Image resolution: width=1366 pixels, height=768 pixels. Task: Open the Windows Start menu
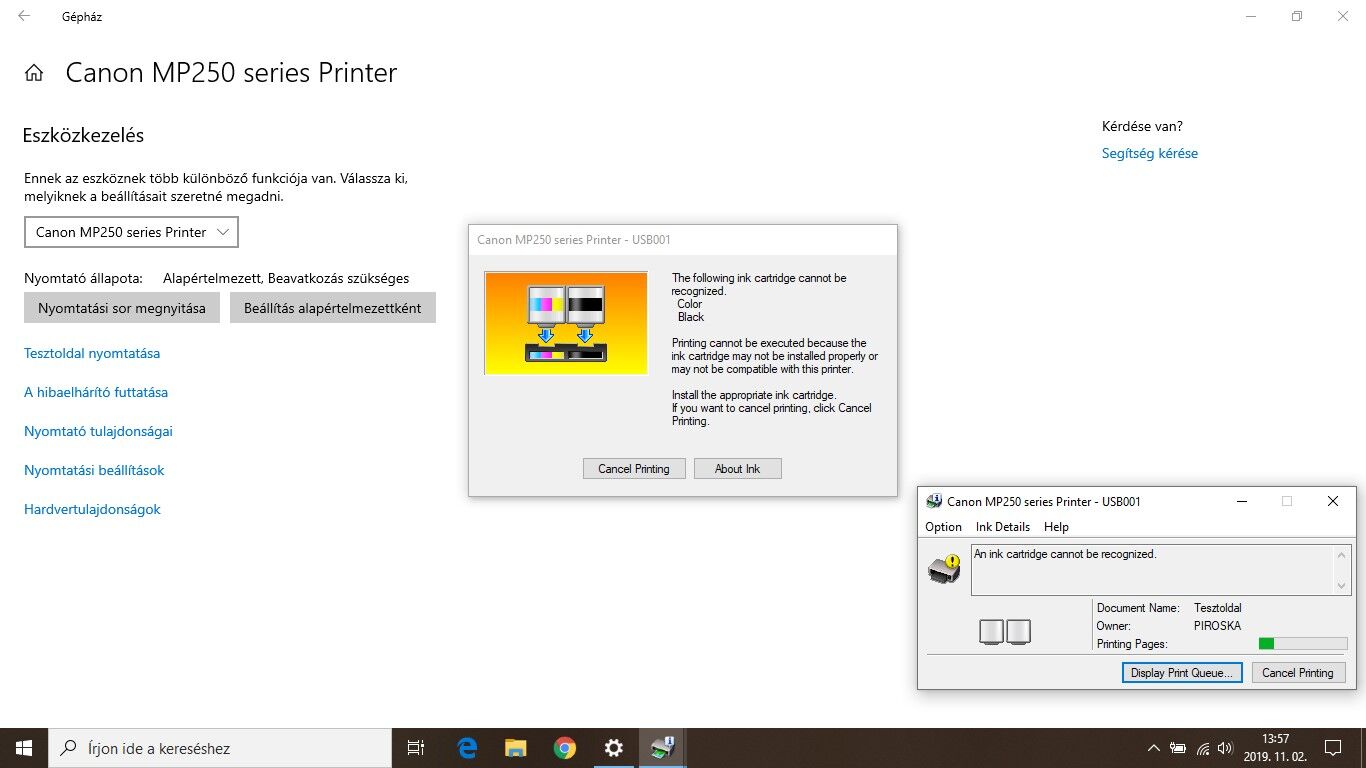coord(24,748)
